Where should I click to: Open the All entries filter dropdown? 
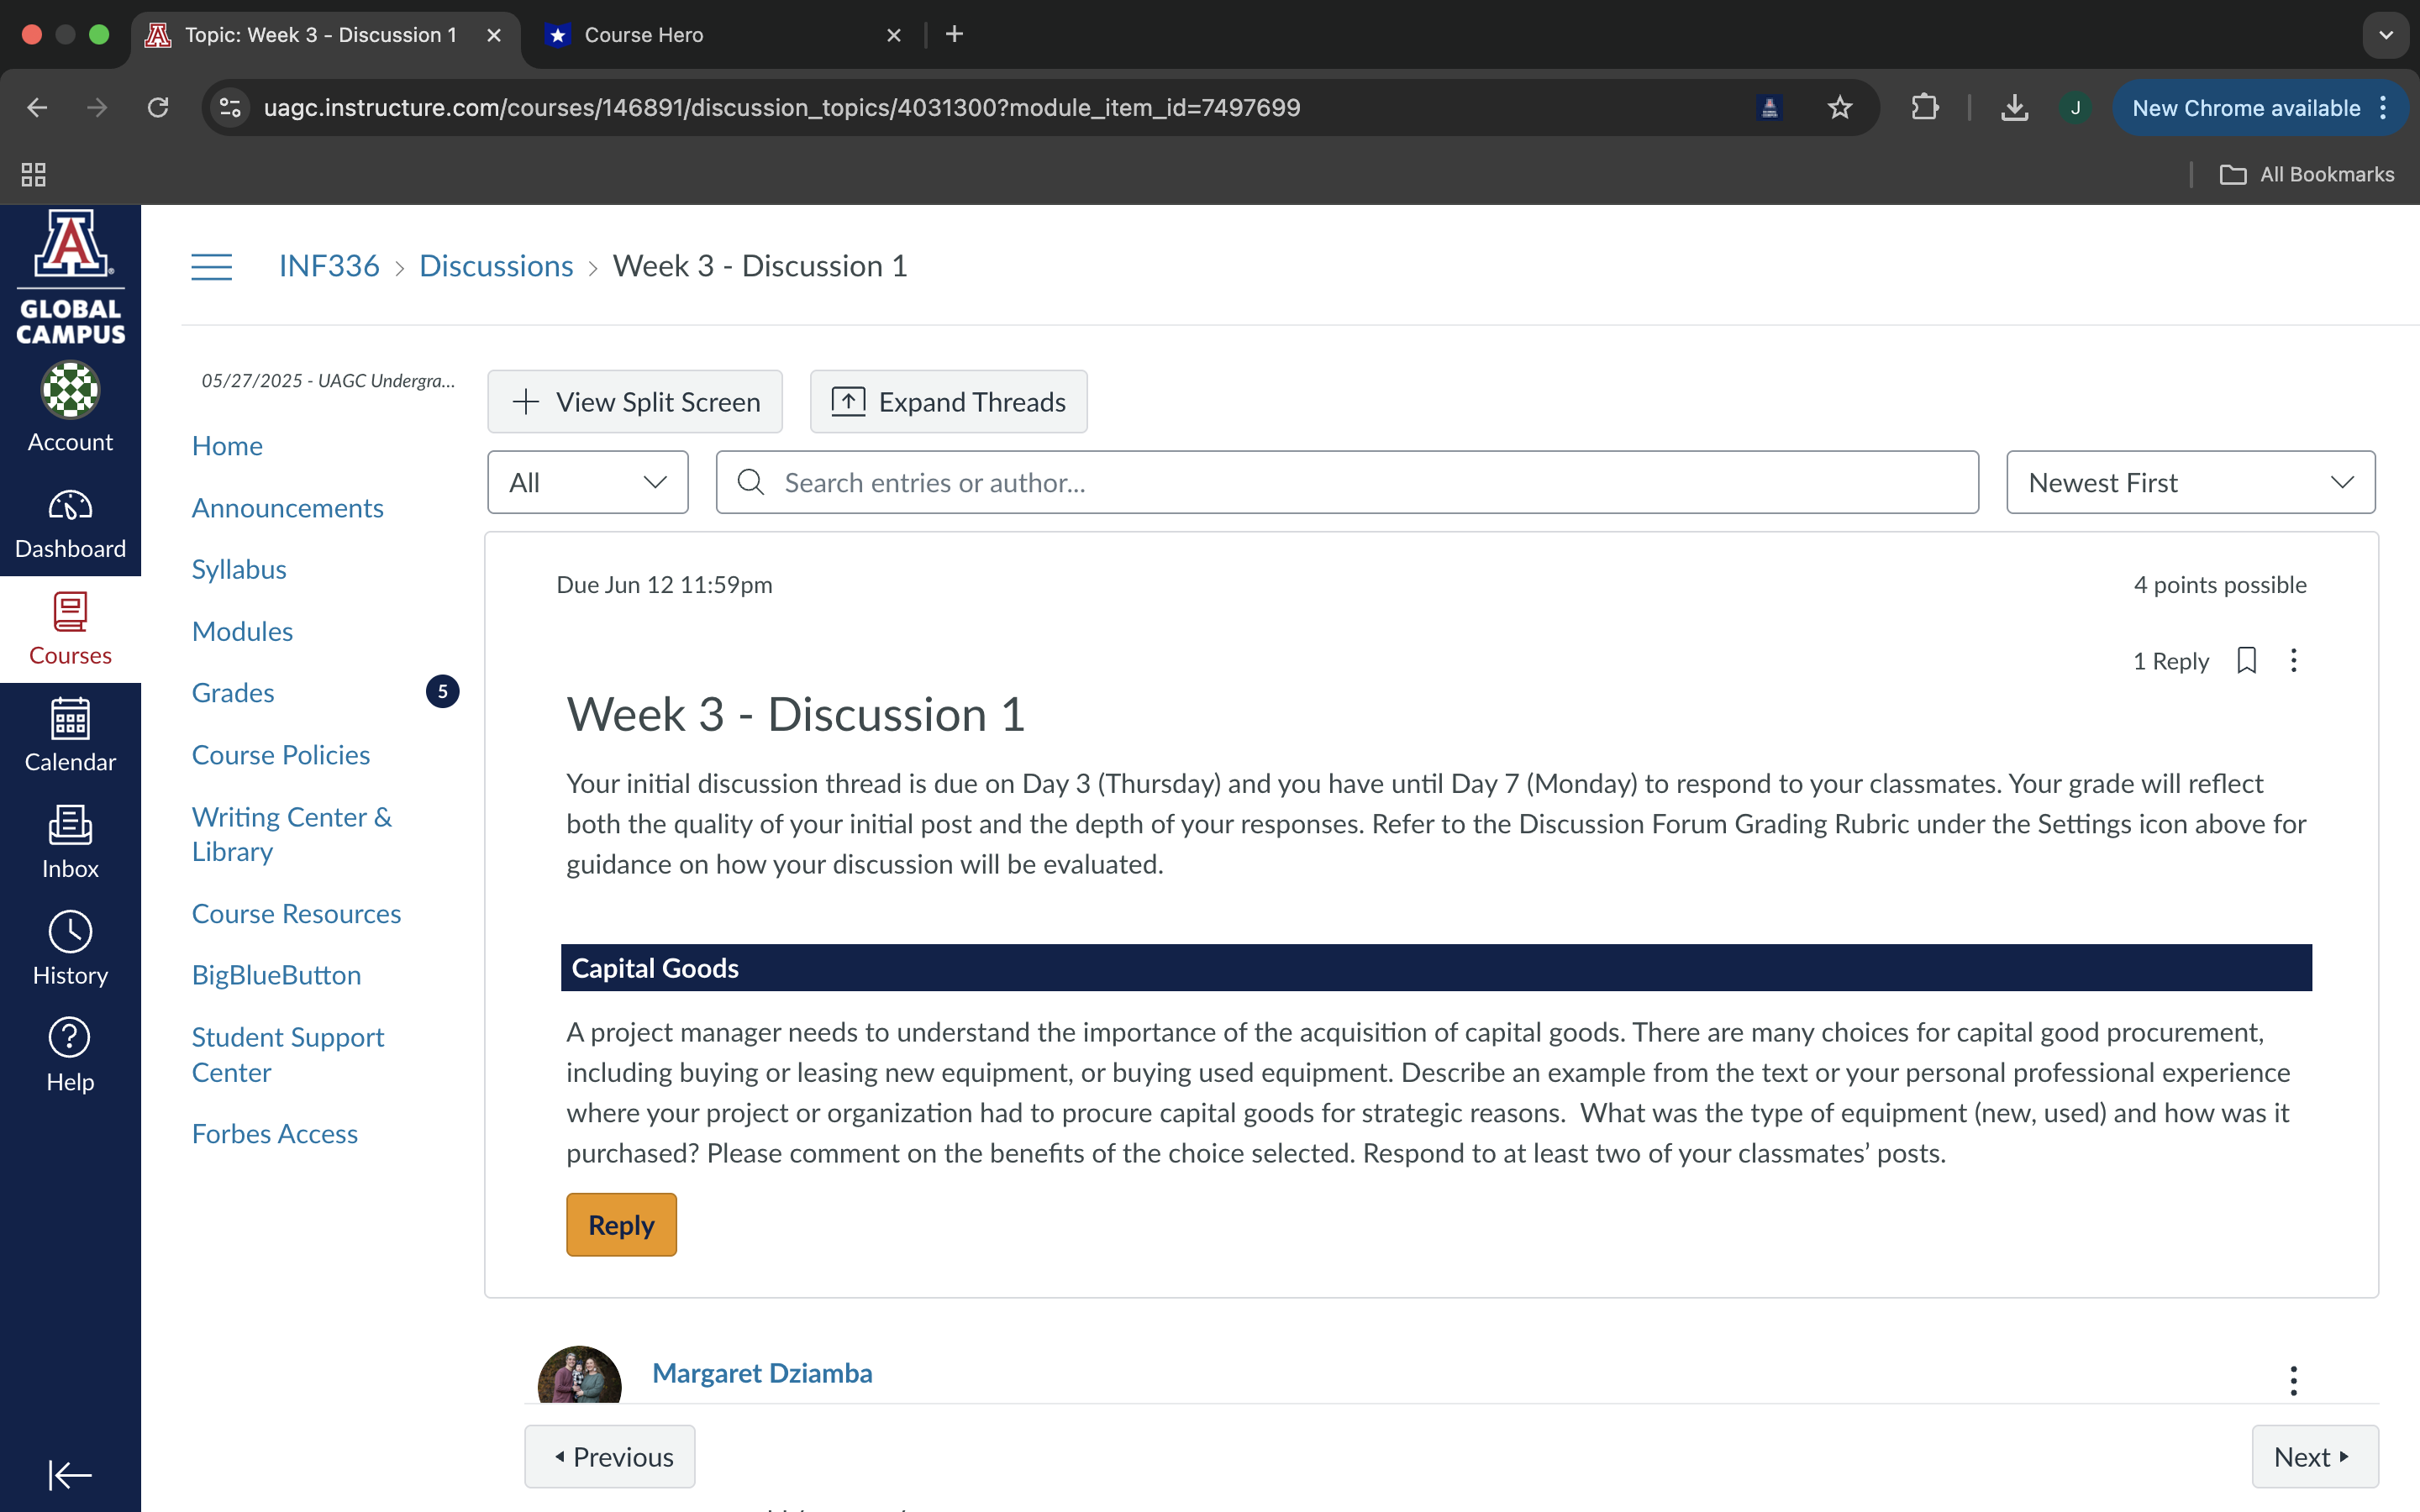(587, 482)
